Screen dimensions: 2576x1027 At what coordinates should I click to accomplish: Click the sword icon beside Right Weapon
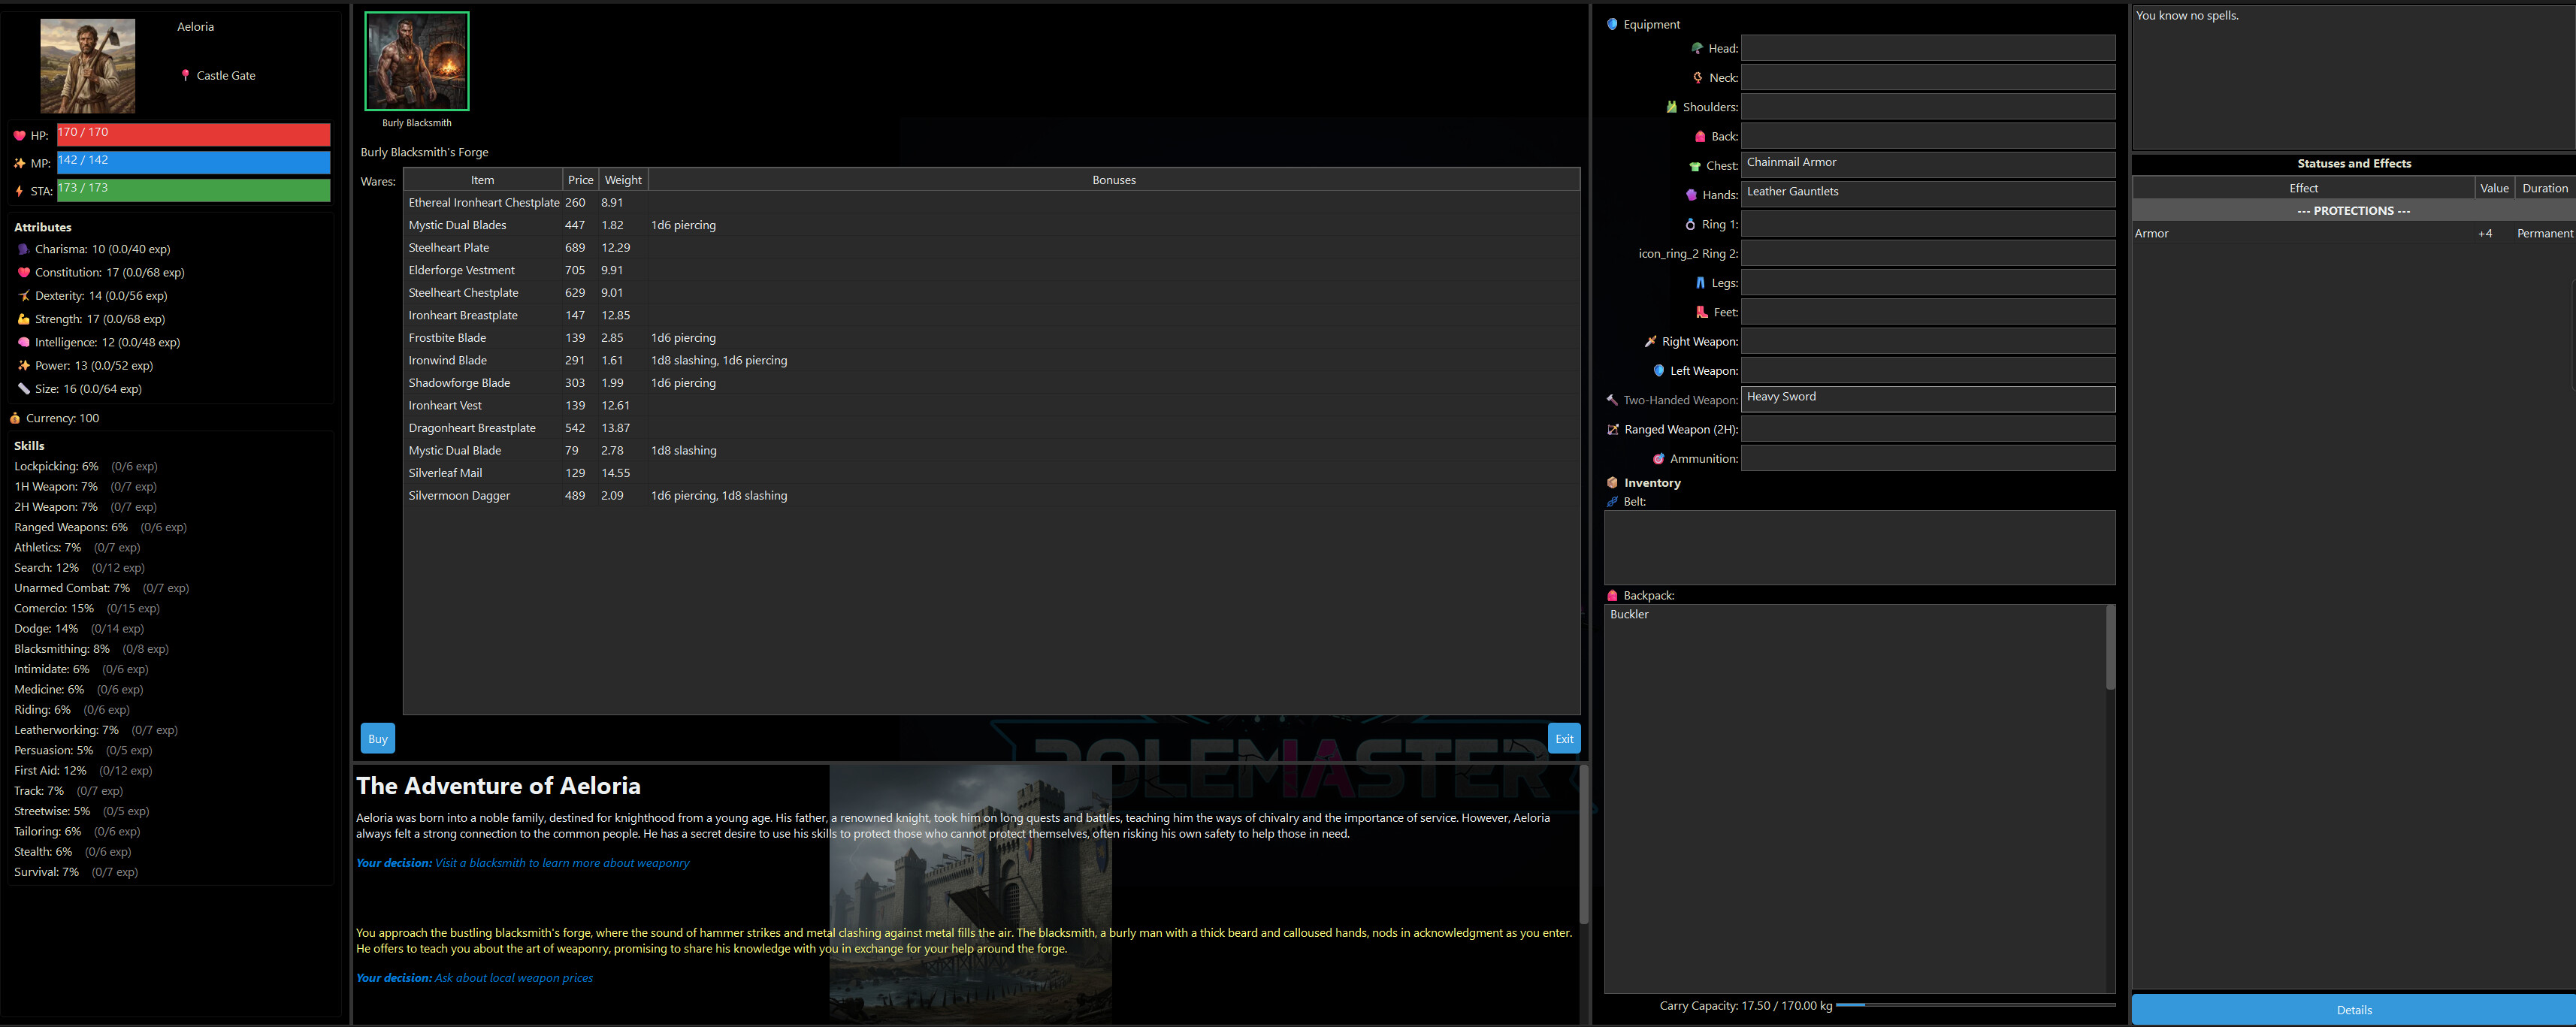click(x=1651, y=341)
